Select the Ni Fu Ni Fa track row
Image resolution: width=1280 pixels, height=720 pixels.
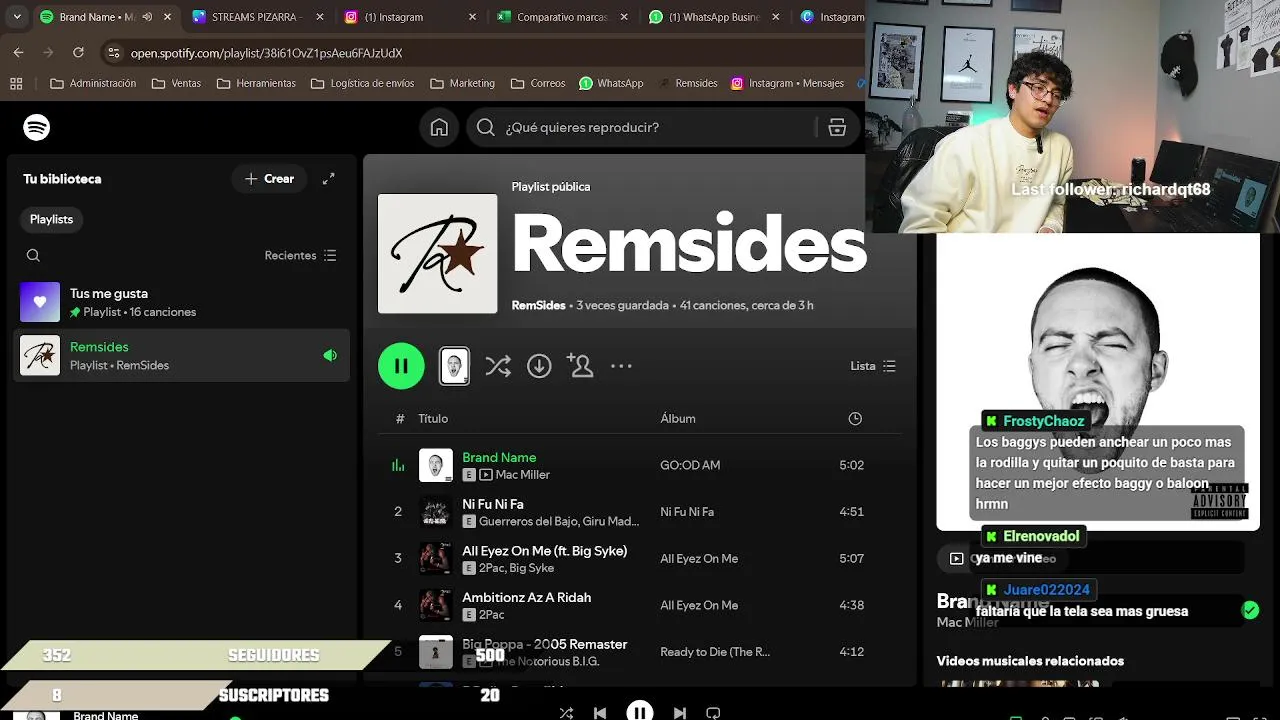640,512
